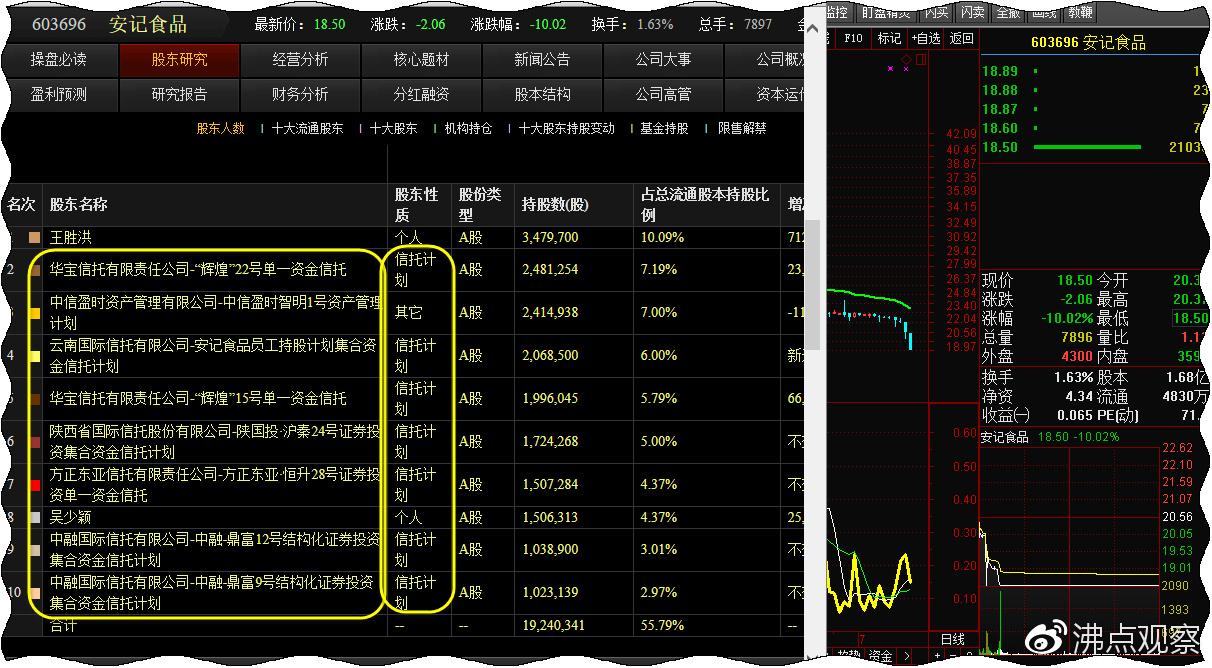Screen dimensions: 1212x668
Task: Click the F10 button in the chart toolbar
Action: point(854,38)
